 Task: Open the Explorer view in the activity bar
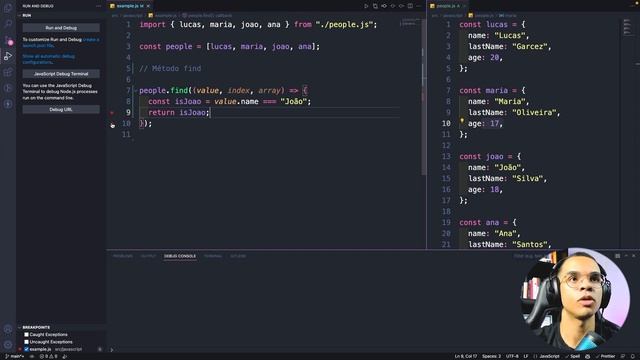tap(8, 8)
